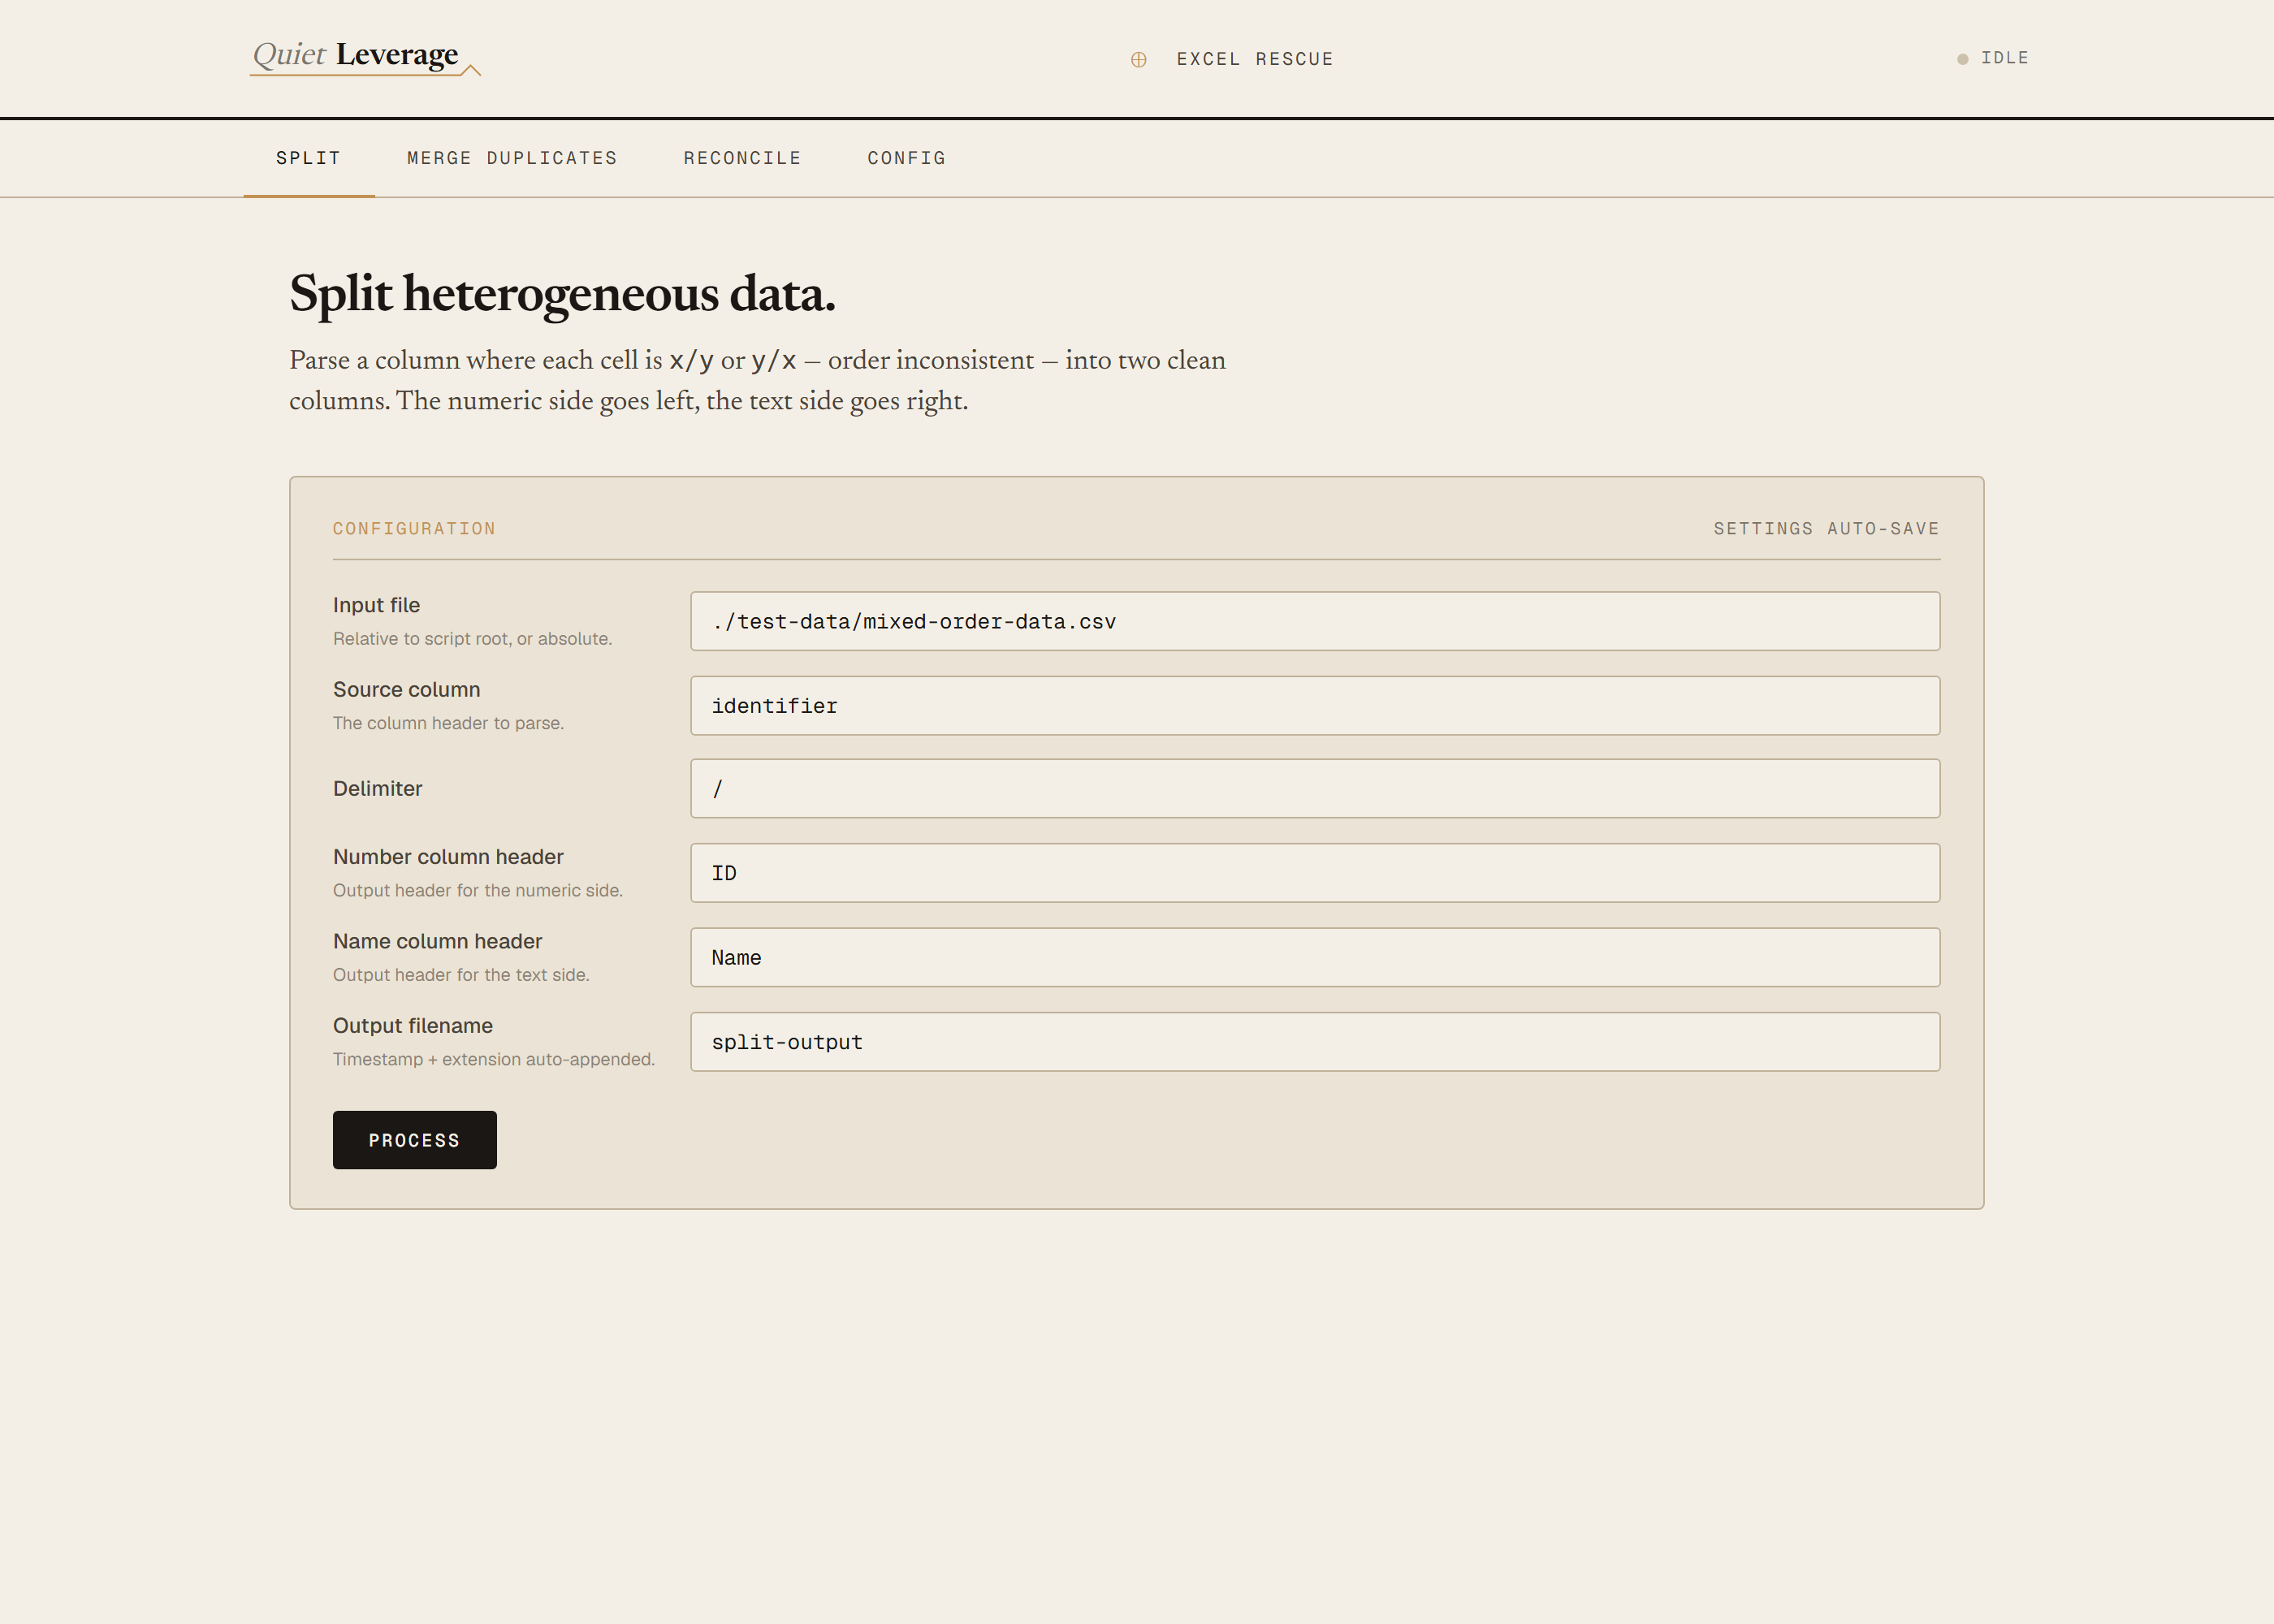
Task: Click the Source column field
Action: click(x=1315, y=706)
